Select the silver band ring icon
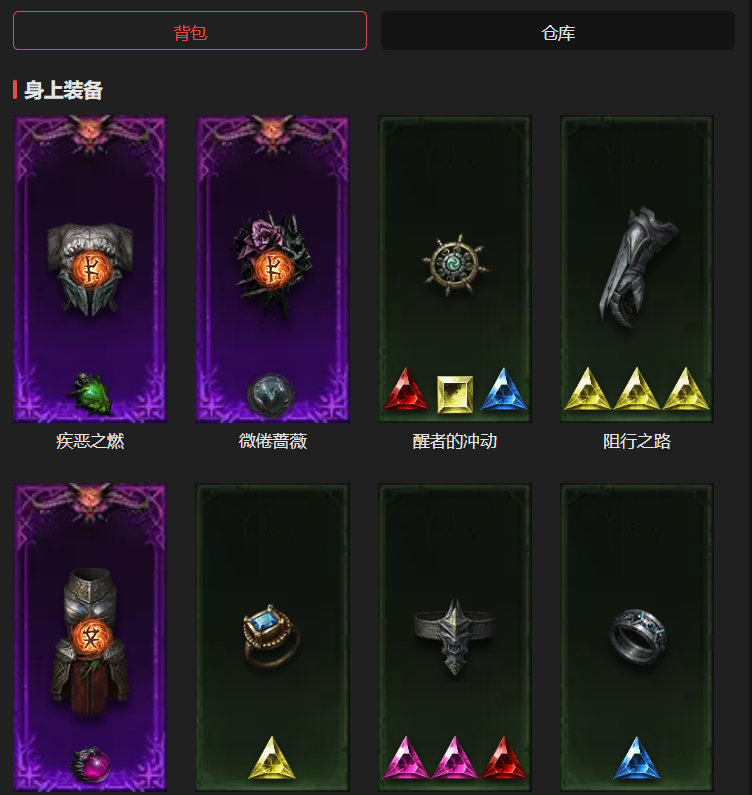The image size is (752, 795). point(637,636)
